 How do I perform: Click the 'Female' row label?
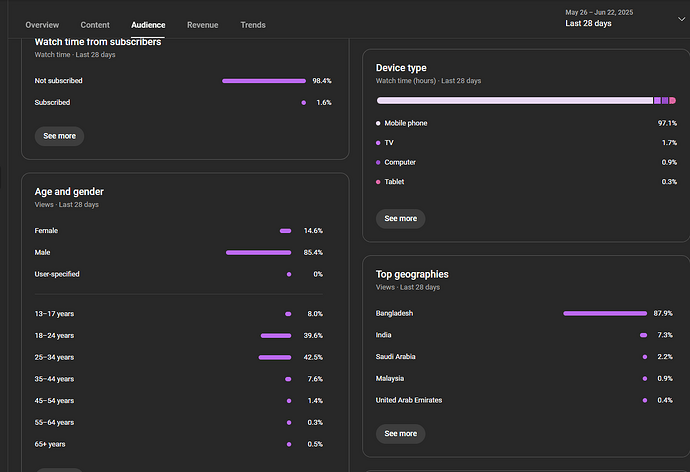click(x=46, y=231)
